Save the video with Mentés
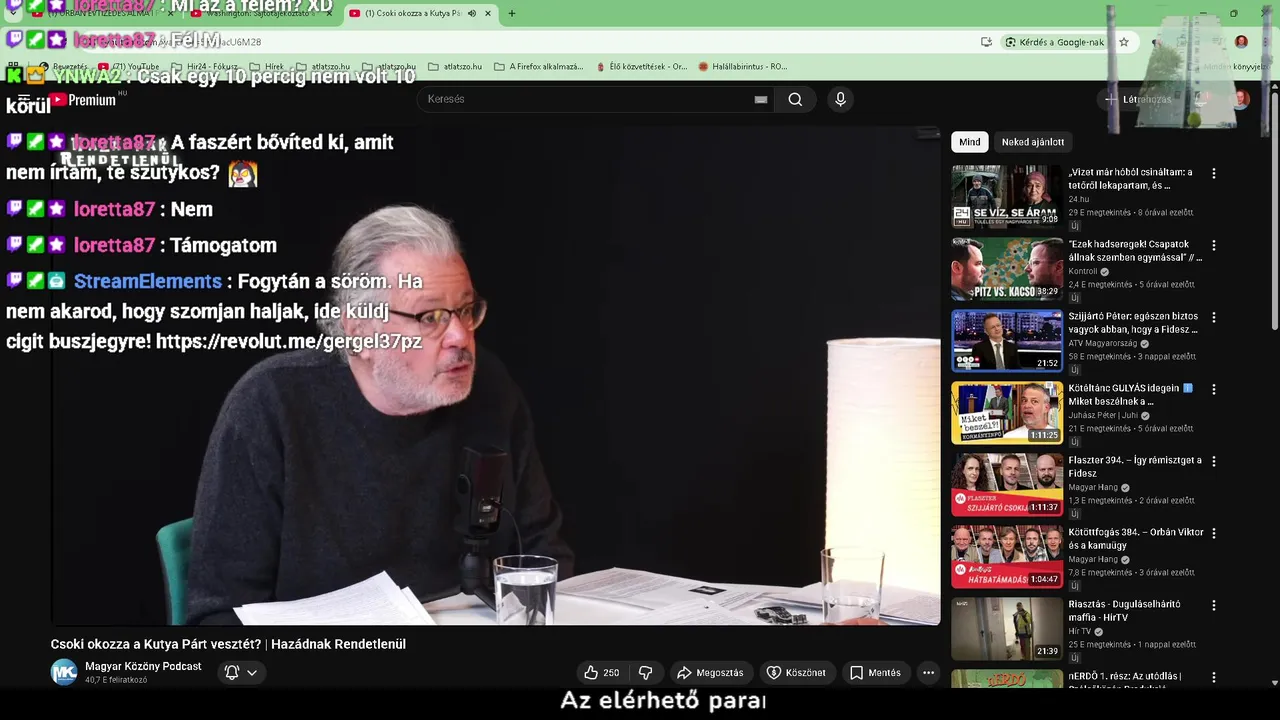The image size is (1280, 720). (x=875, y=673)
